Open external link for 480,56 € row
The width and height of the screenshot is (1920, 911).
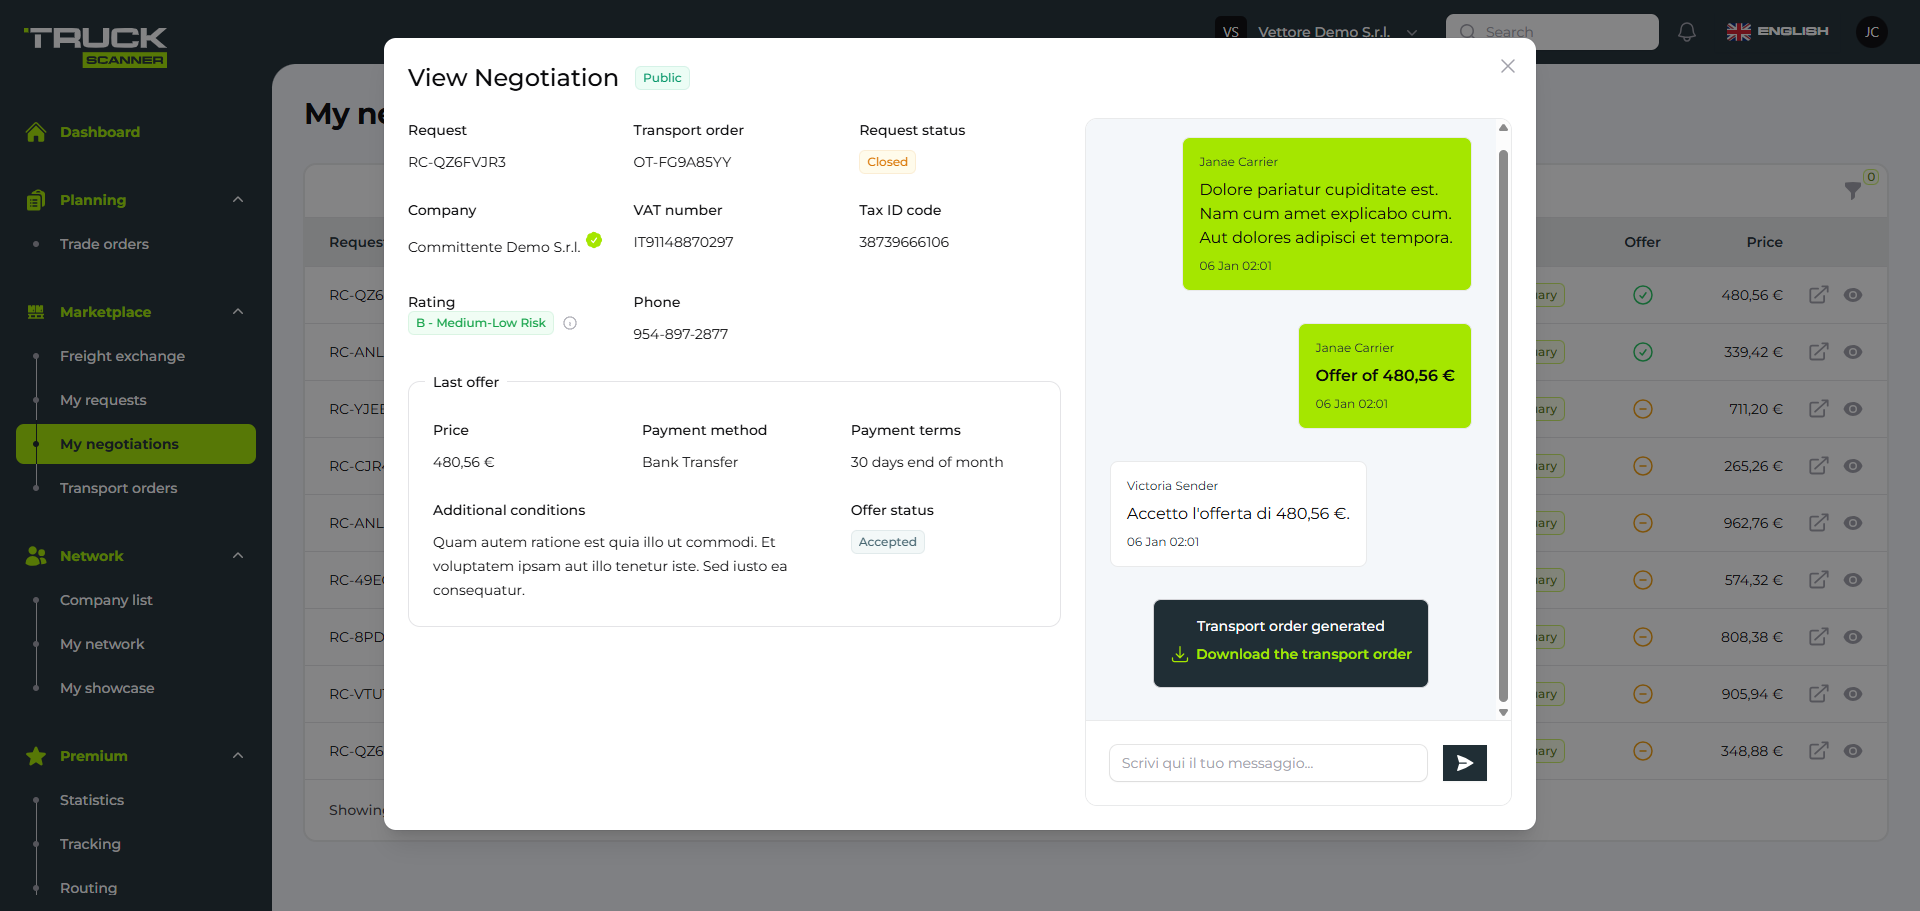[x=1818, y=295]
